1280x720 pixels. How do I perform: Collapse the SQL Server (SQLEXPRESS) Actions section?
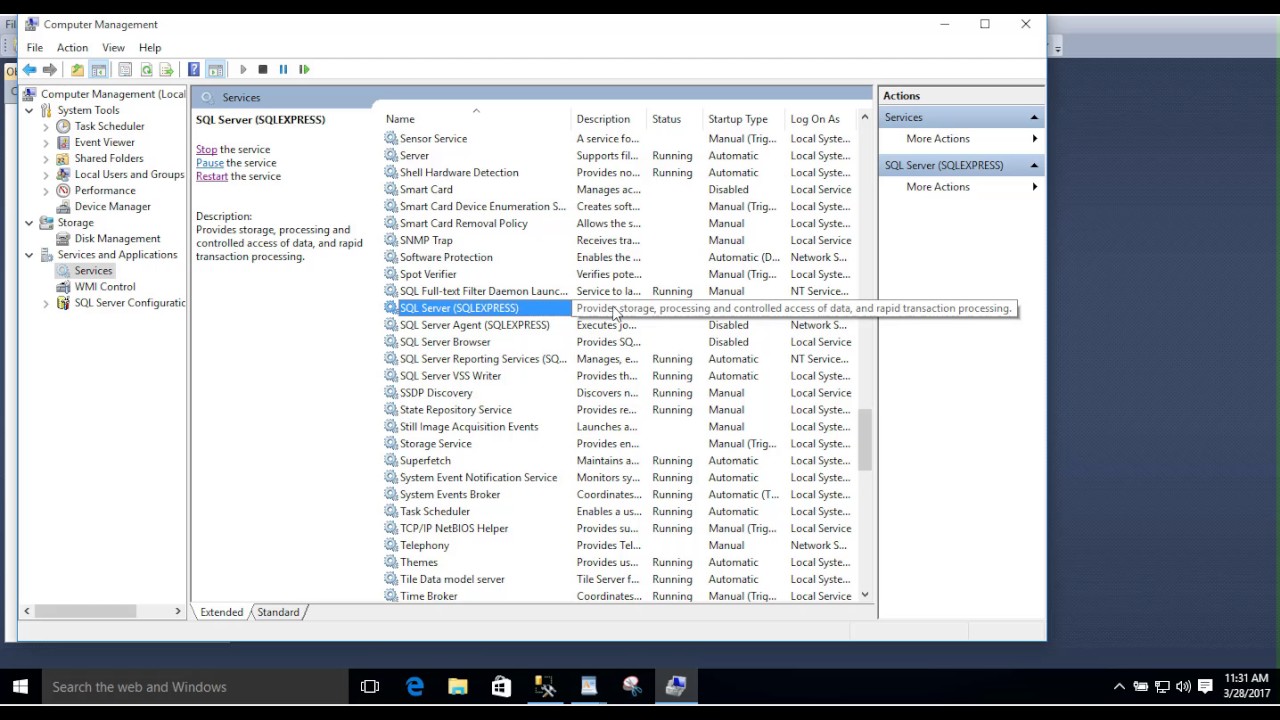pos(1034,165)
